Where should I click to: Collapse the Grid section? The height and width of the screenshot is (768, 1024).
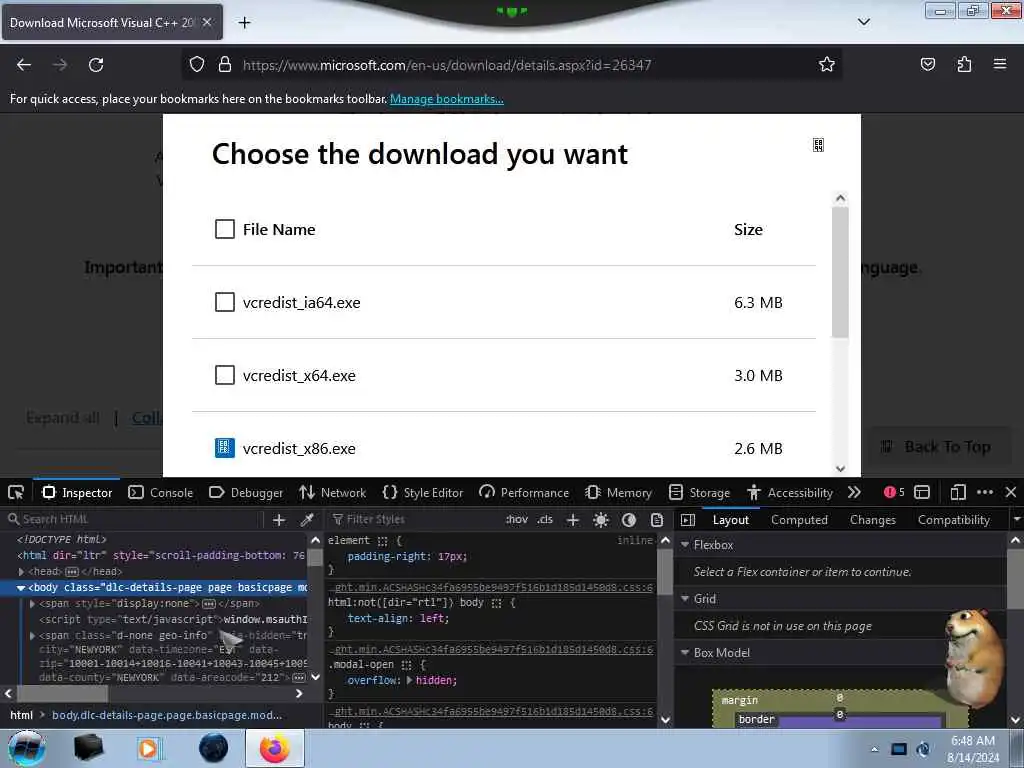(684, 599)
